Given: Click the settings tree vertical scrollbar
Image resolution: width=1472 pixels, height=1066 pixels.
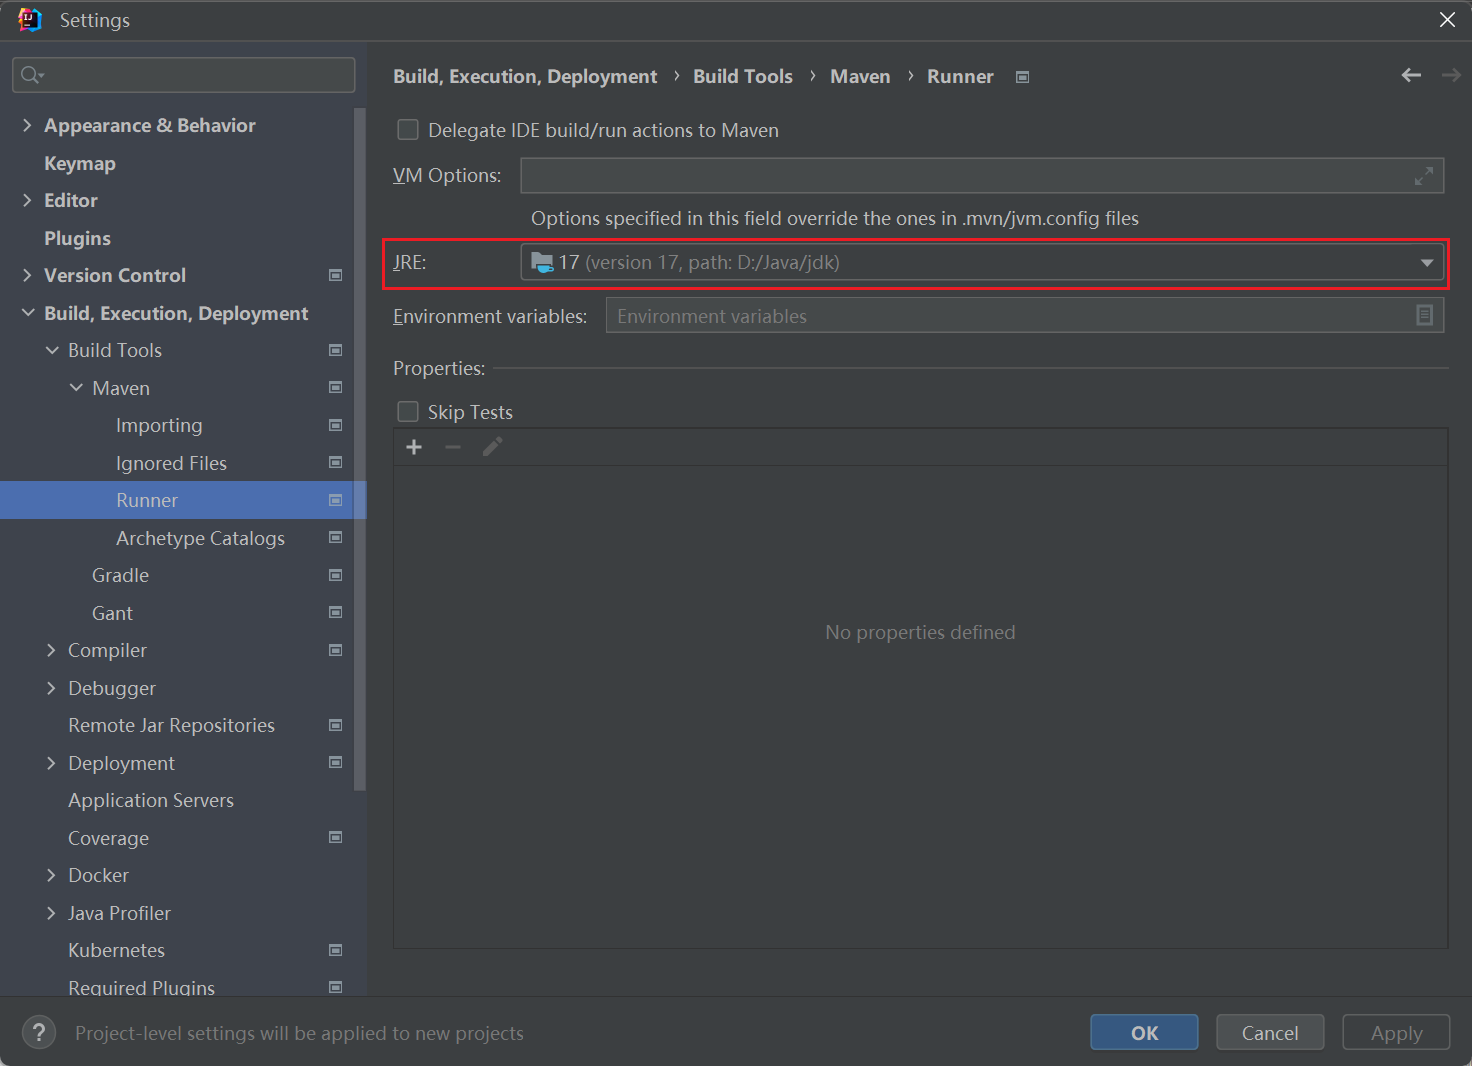Looking at the screenshot, I should (x=360, y=450).
